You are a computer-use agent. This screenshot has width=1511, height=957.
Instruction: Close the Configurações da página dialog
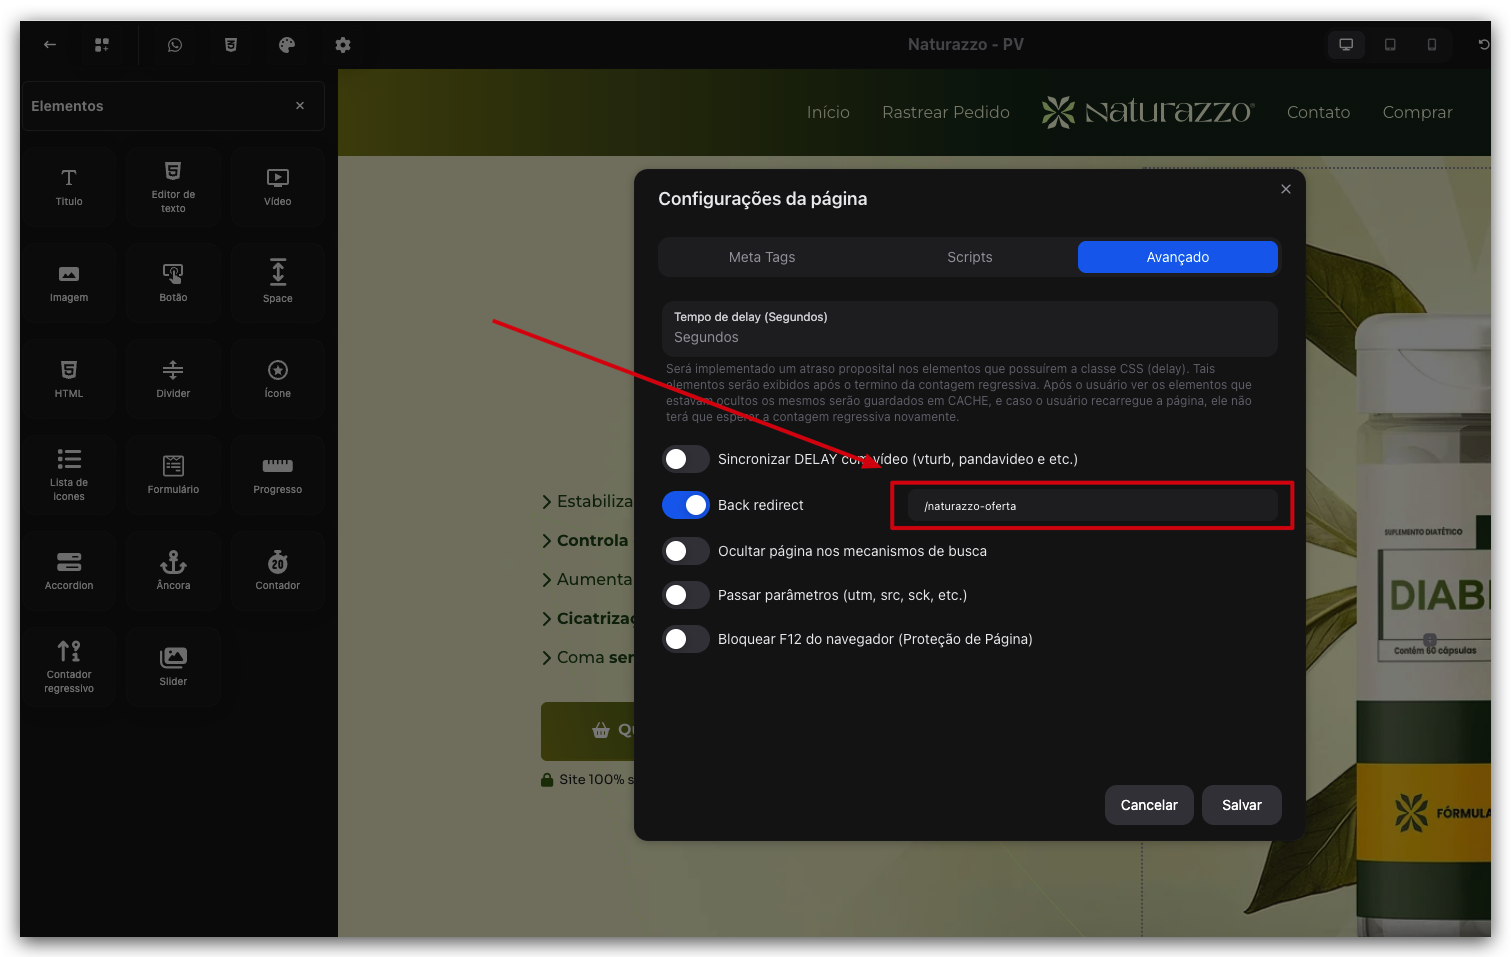(1286, 189)
